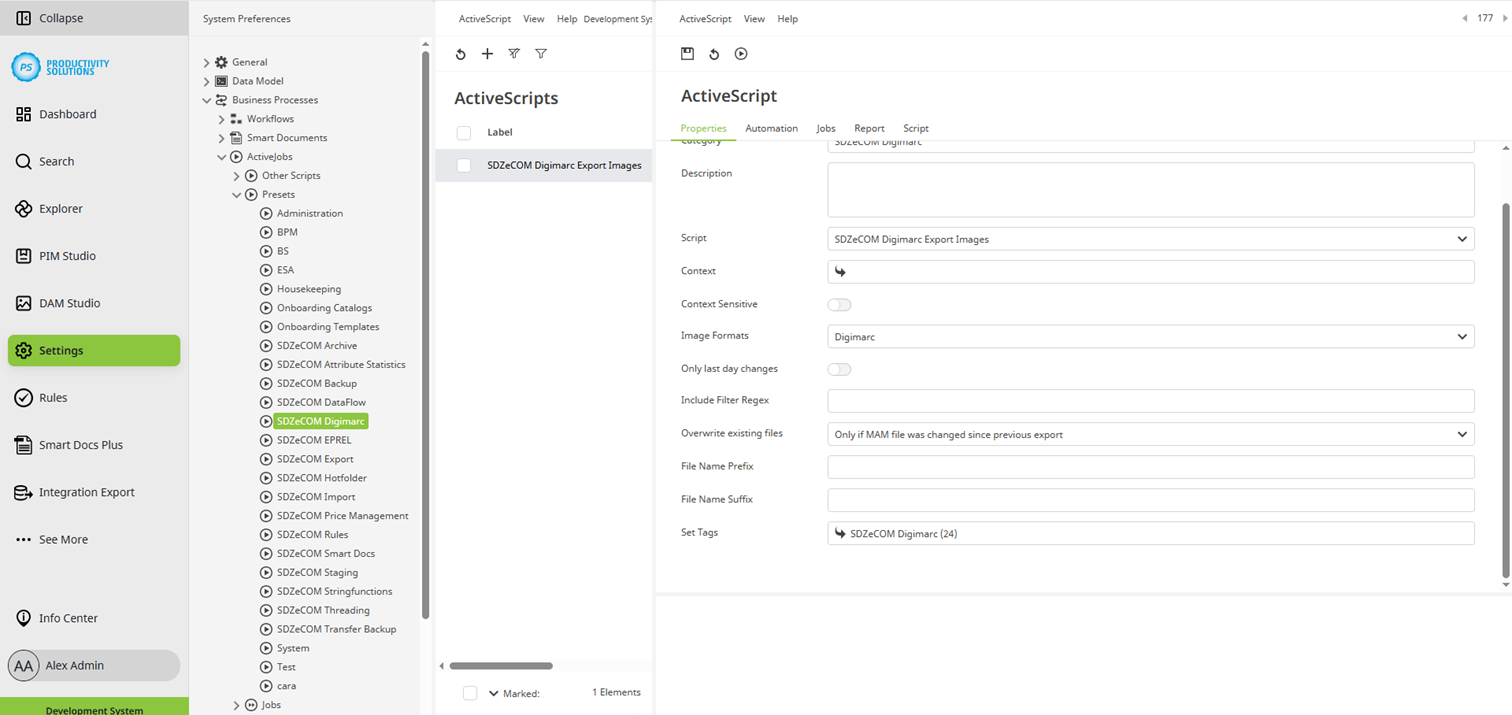The height and width of the screenshot is (715, 1512).
Task: Open the DAM Studio sidebar icon
Action: click(24, 303)
